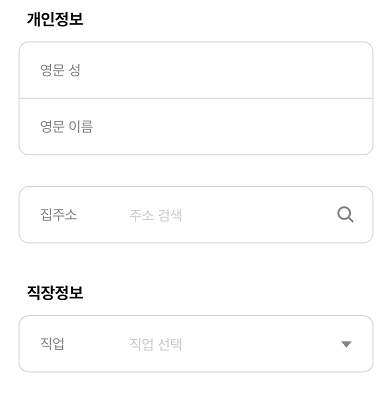The width and height of the screenshot is (382, 394).
Task: Click the 선택 word in job placeholder
Action: pyautogui.click(x=170, y=344)
